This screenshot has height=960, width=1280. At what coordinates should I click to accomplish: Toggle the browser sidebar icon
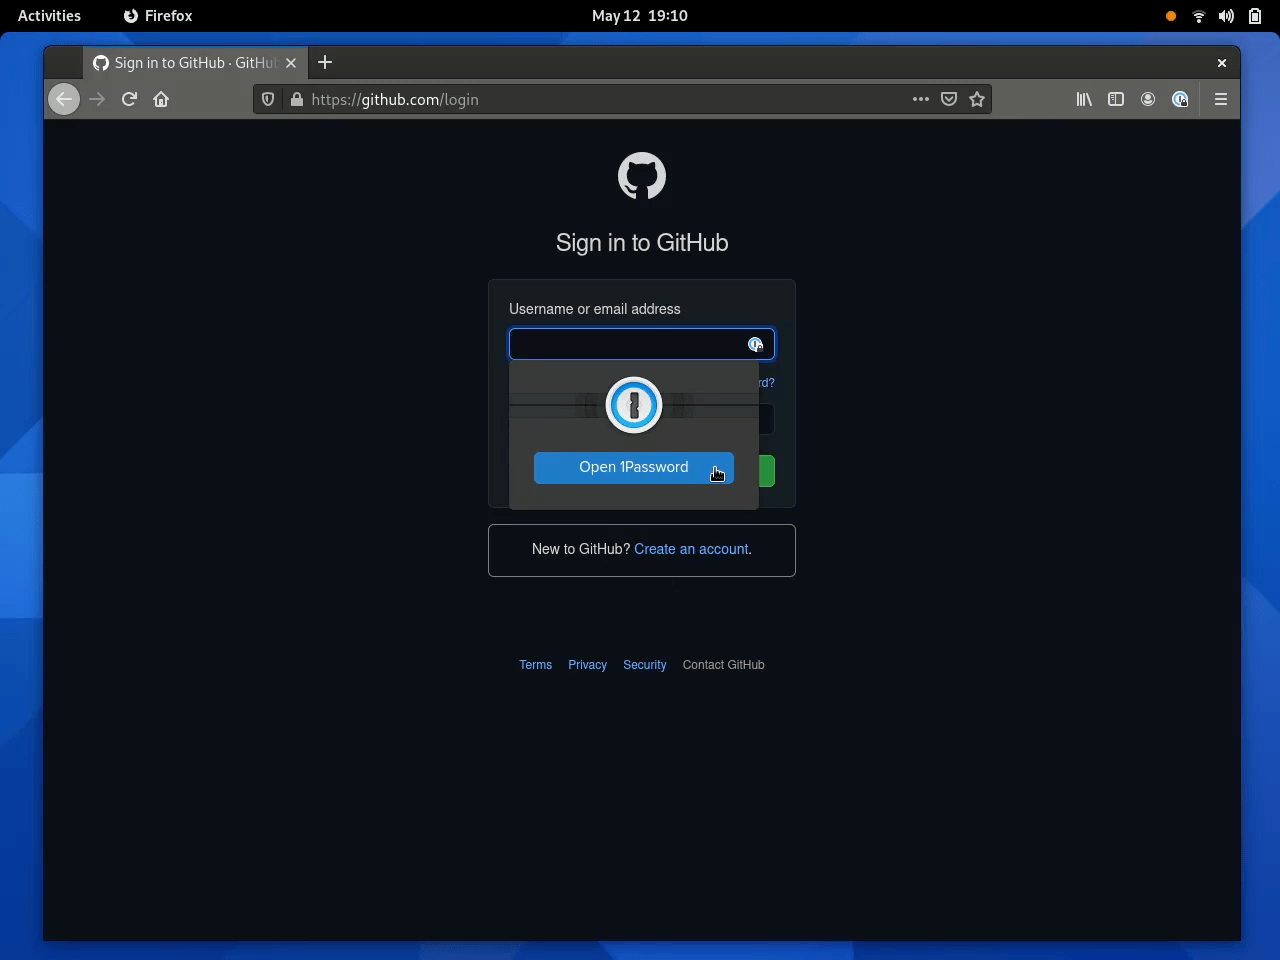pos(1116,99)
